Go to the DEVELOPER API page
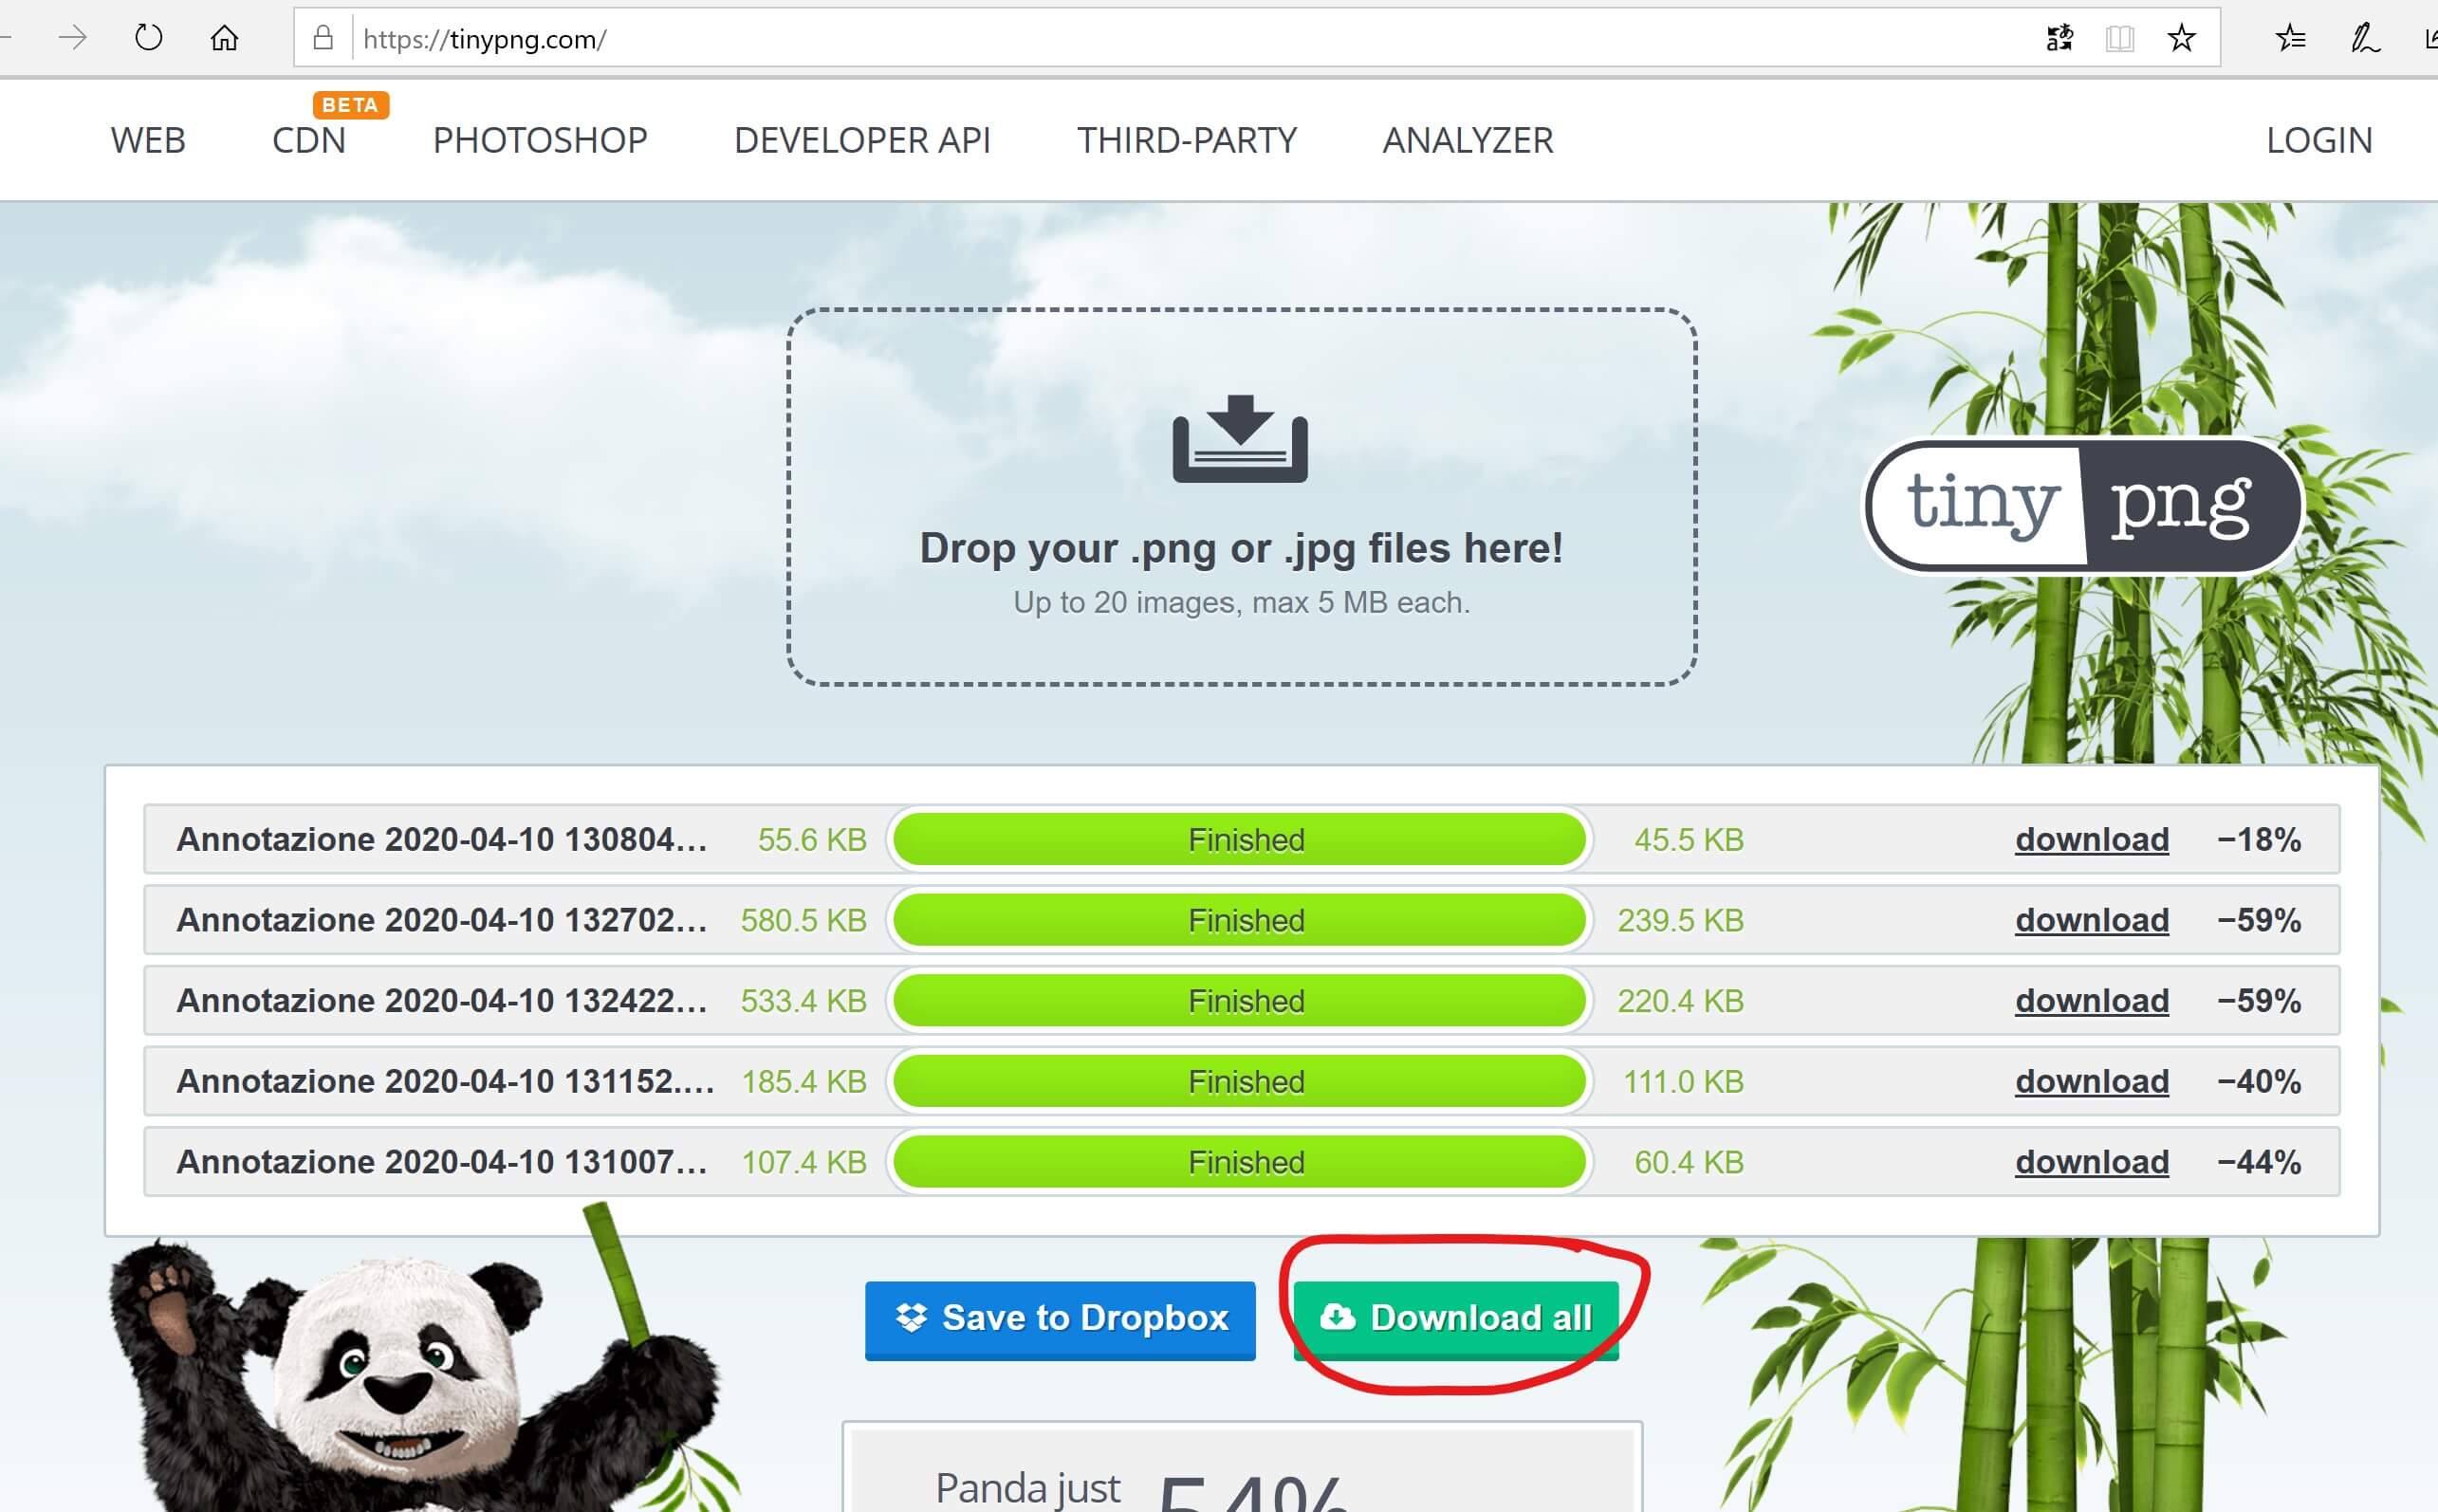Screen dimensions: 2438x1512 point(862,140)
